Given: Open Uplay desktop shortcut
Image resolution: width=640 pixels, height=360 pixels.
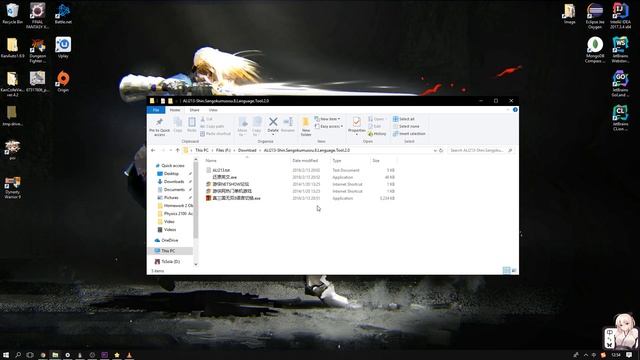Looking at the screenshot, I should 63,47.
